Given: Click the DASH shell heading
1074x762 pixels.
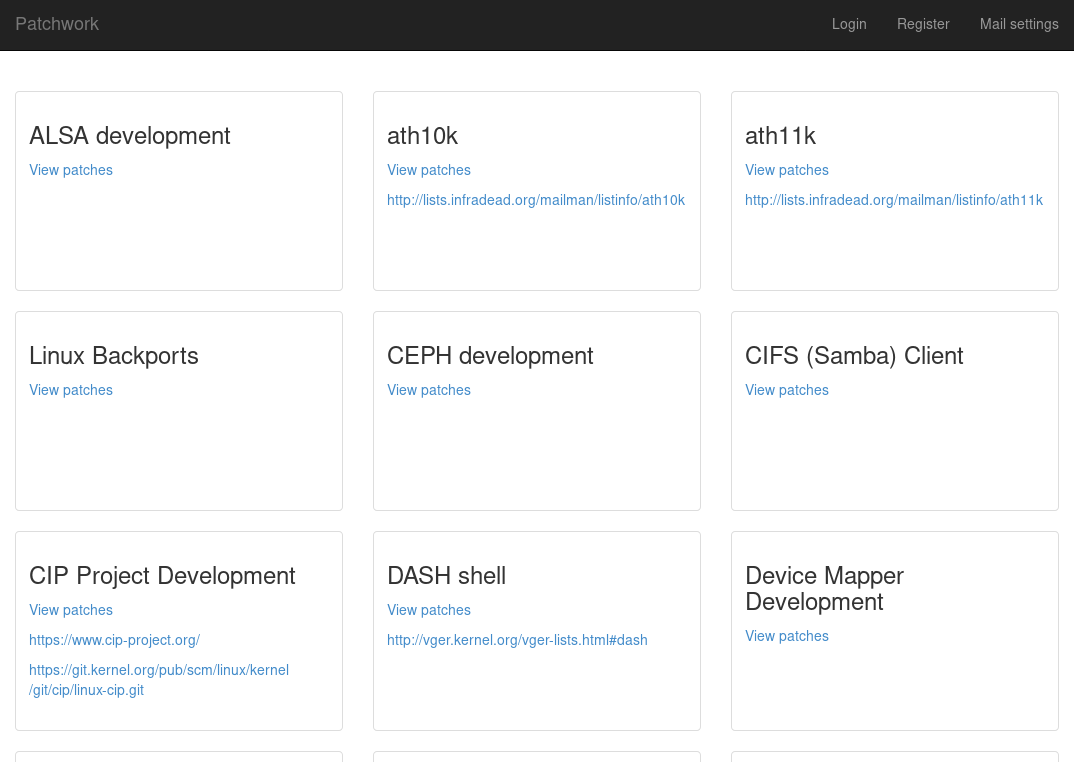Looking at the screenshot, I should [x=447, y=576].
